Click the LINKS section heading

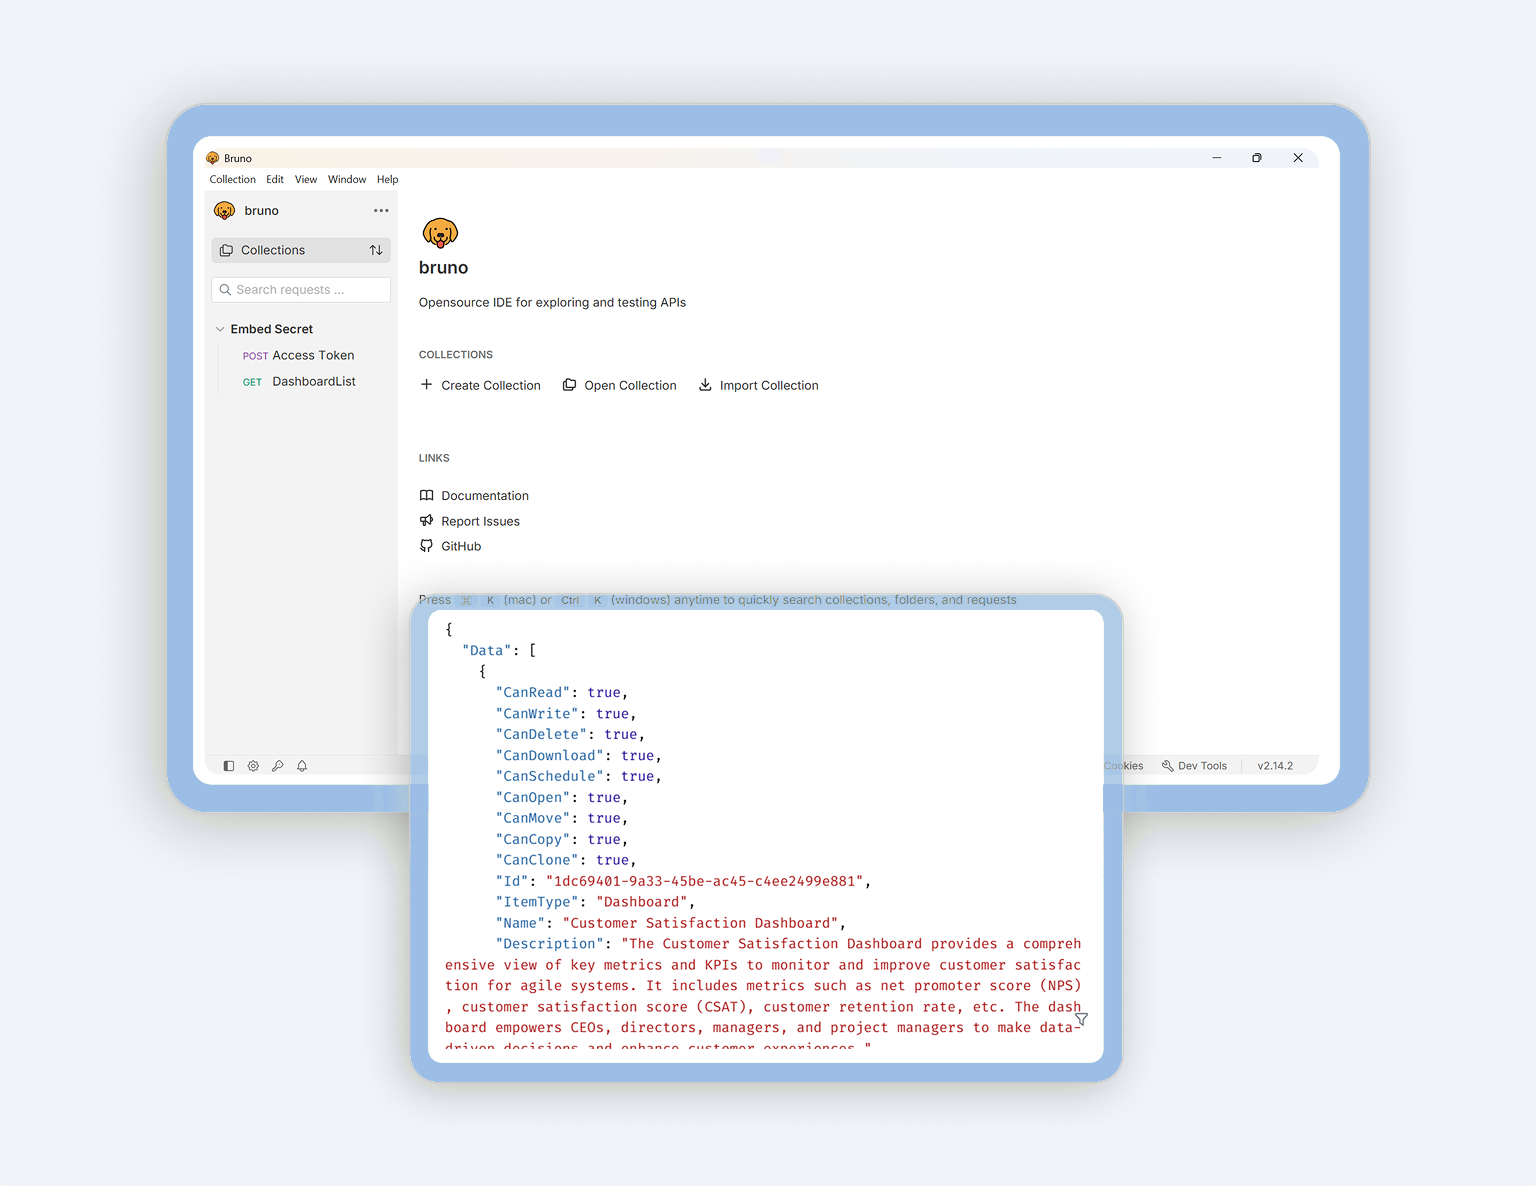point(434,458)
